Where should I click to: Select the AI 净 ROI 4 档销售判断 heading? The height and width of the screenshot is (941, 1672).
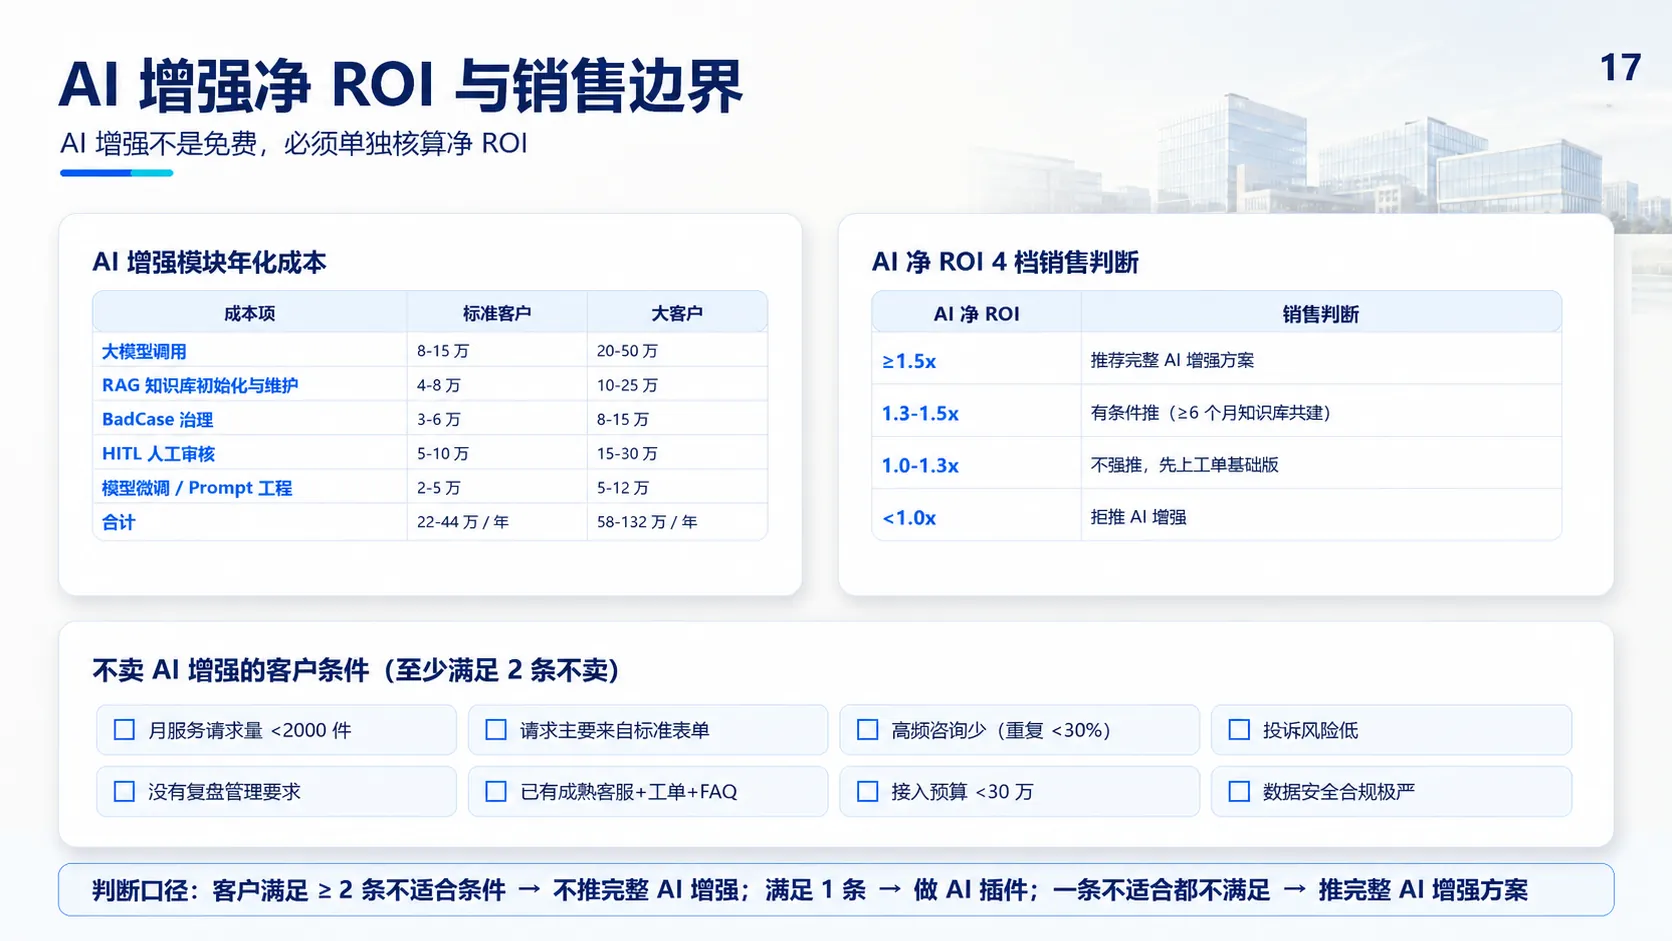pyautogui.click(x=1005, y=262)
